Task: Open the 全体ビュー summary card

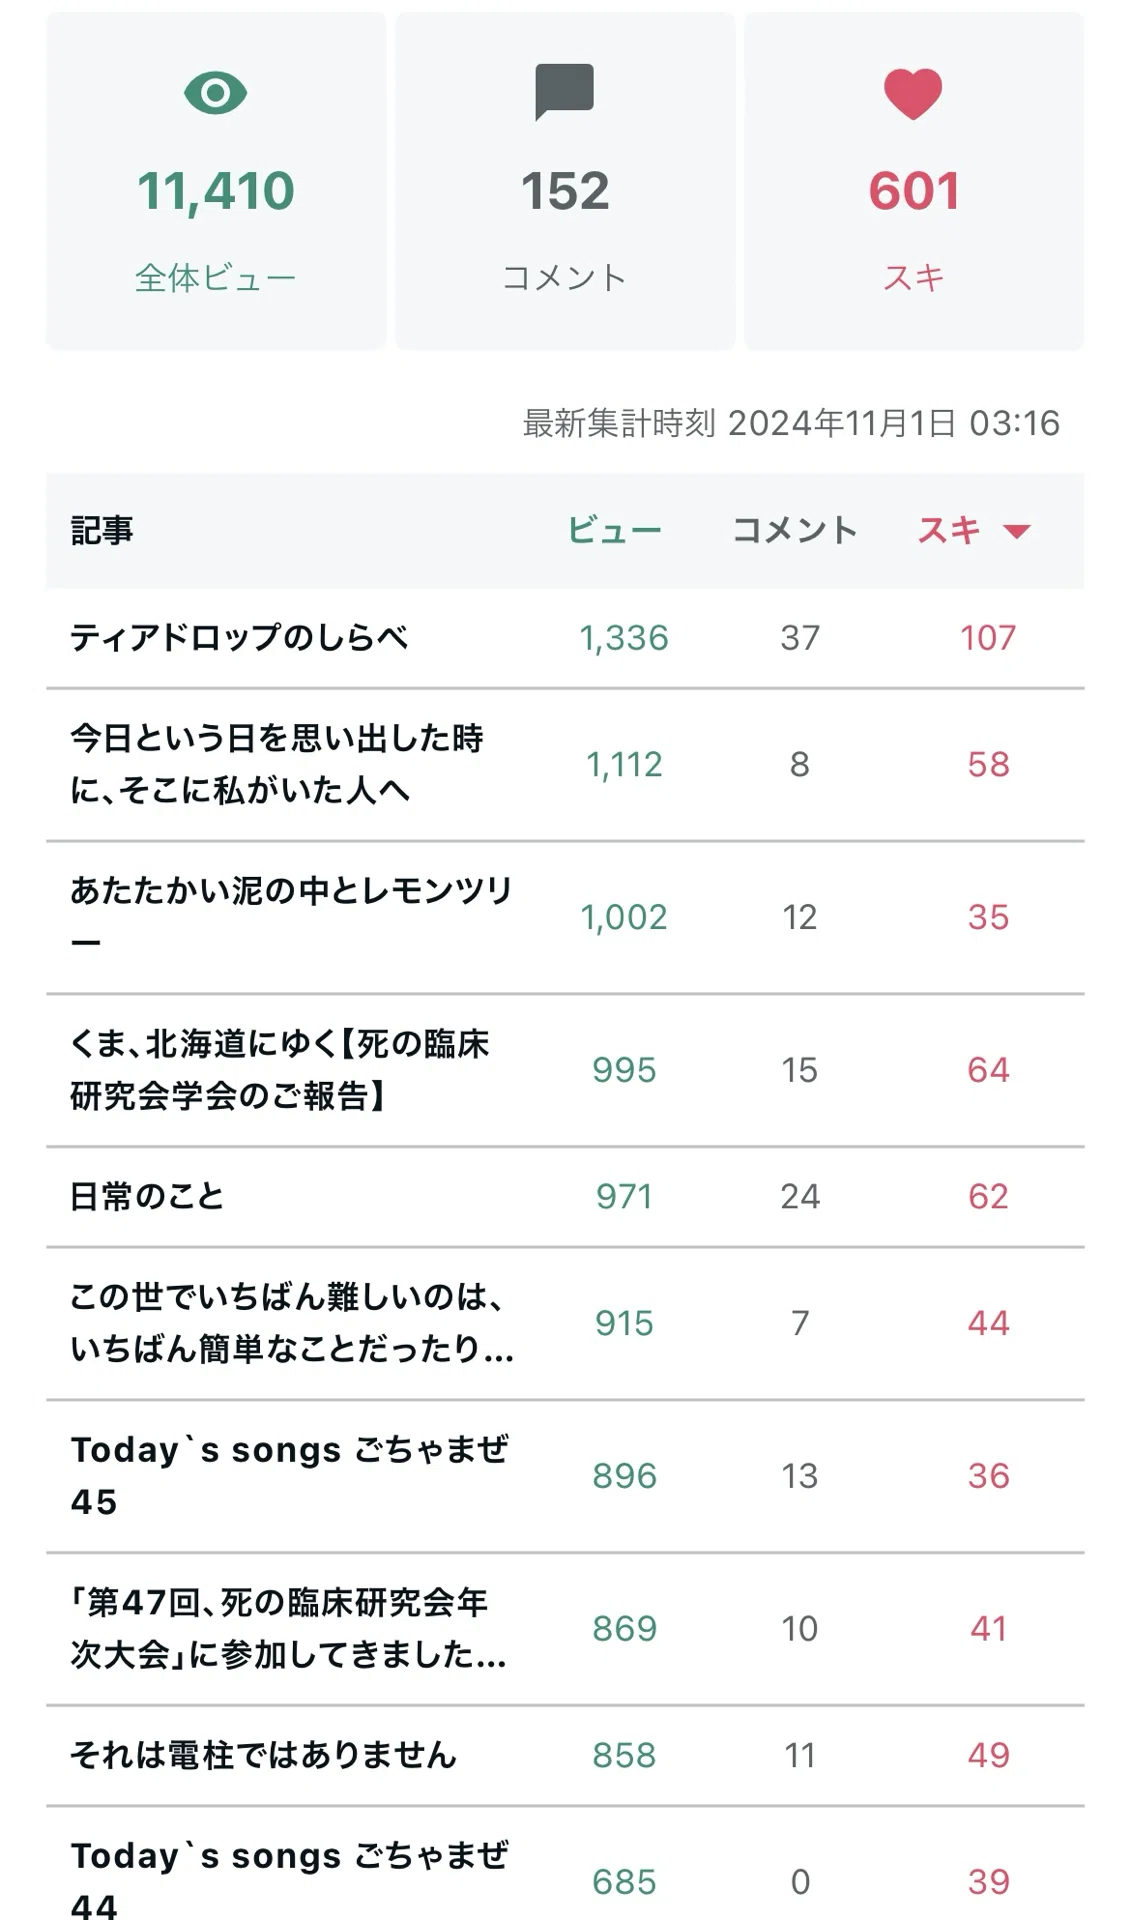Action: point(216,182)
